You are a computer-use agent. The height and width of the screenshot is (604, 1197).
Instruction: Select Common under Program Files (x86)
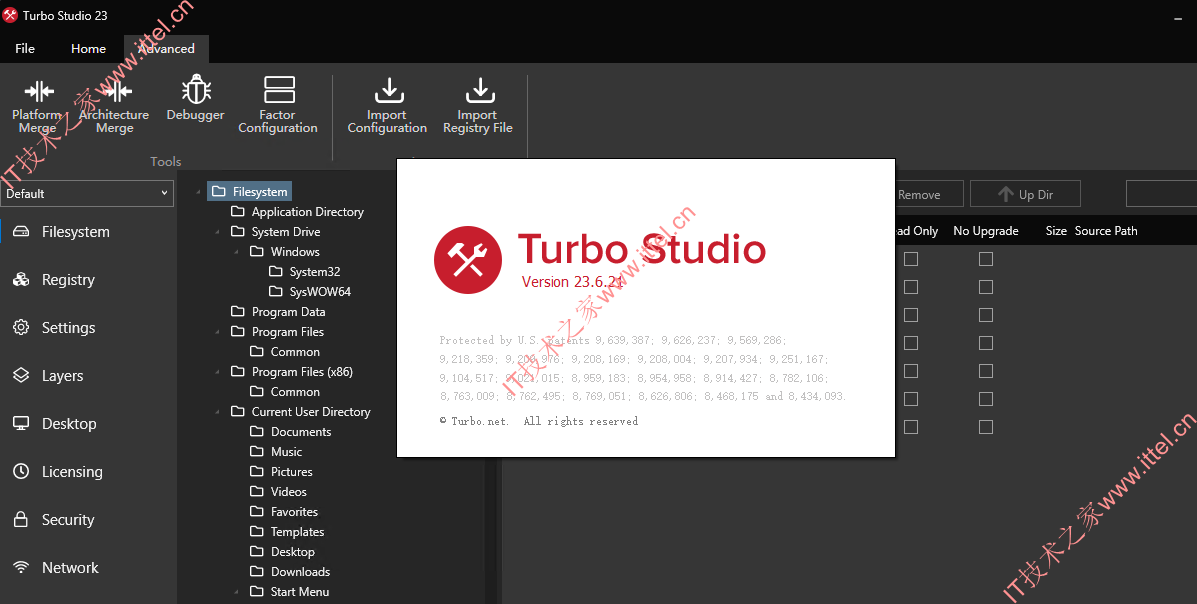point(295,391)
